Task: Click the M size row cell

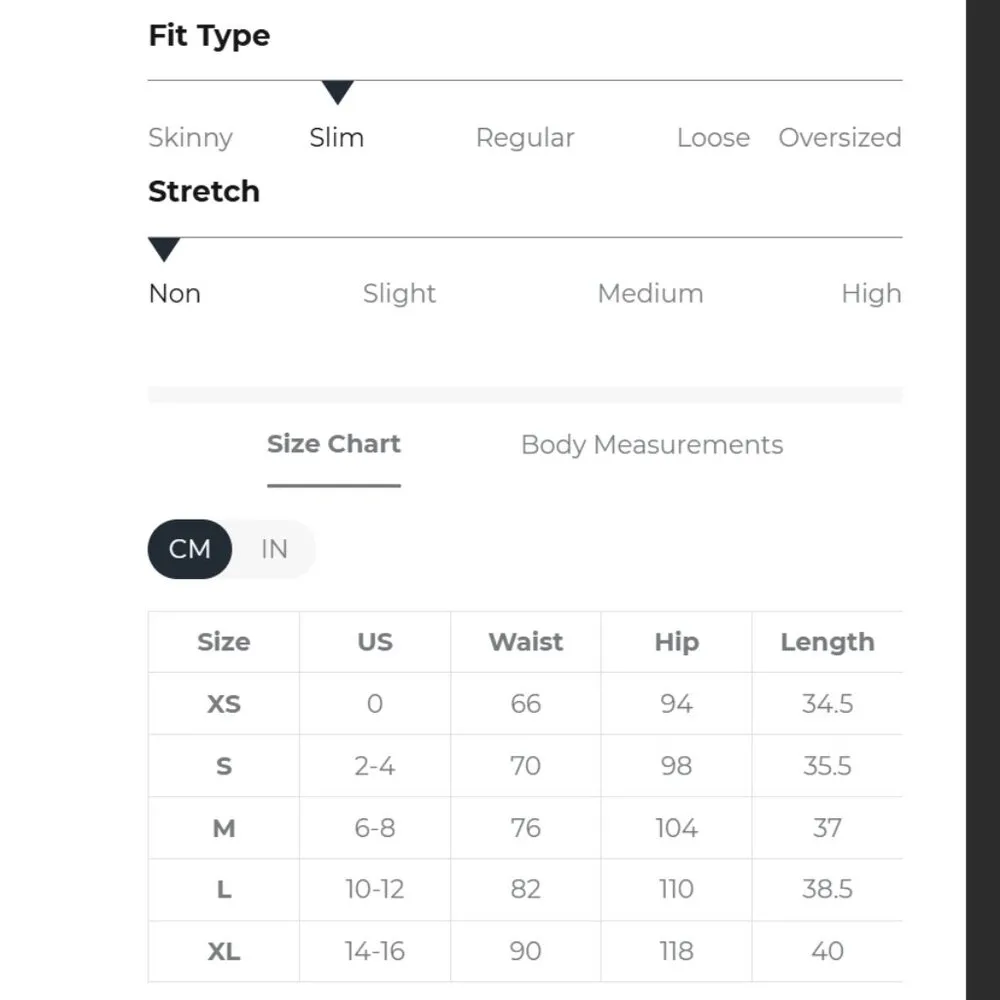Action: coord(224,828)
